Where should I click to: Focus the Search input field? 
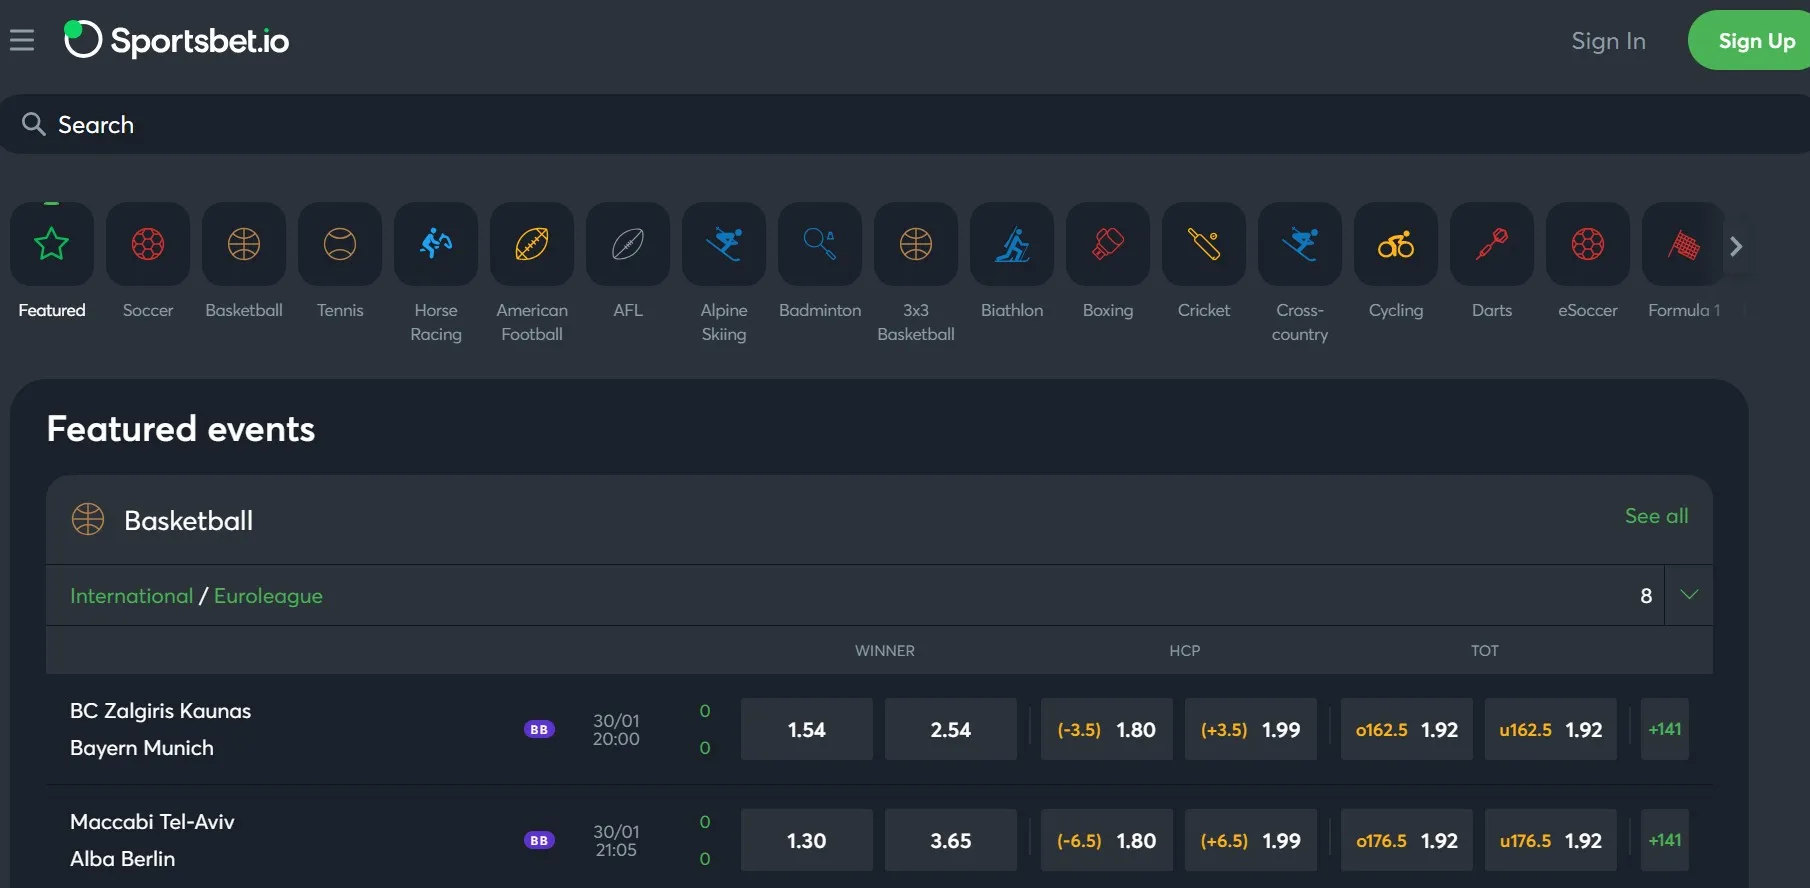[900, 125]
